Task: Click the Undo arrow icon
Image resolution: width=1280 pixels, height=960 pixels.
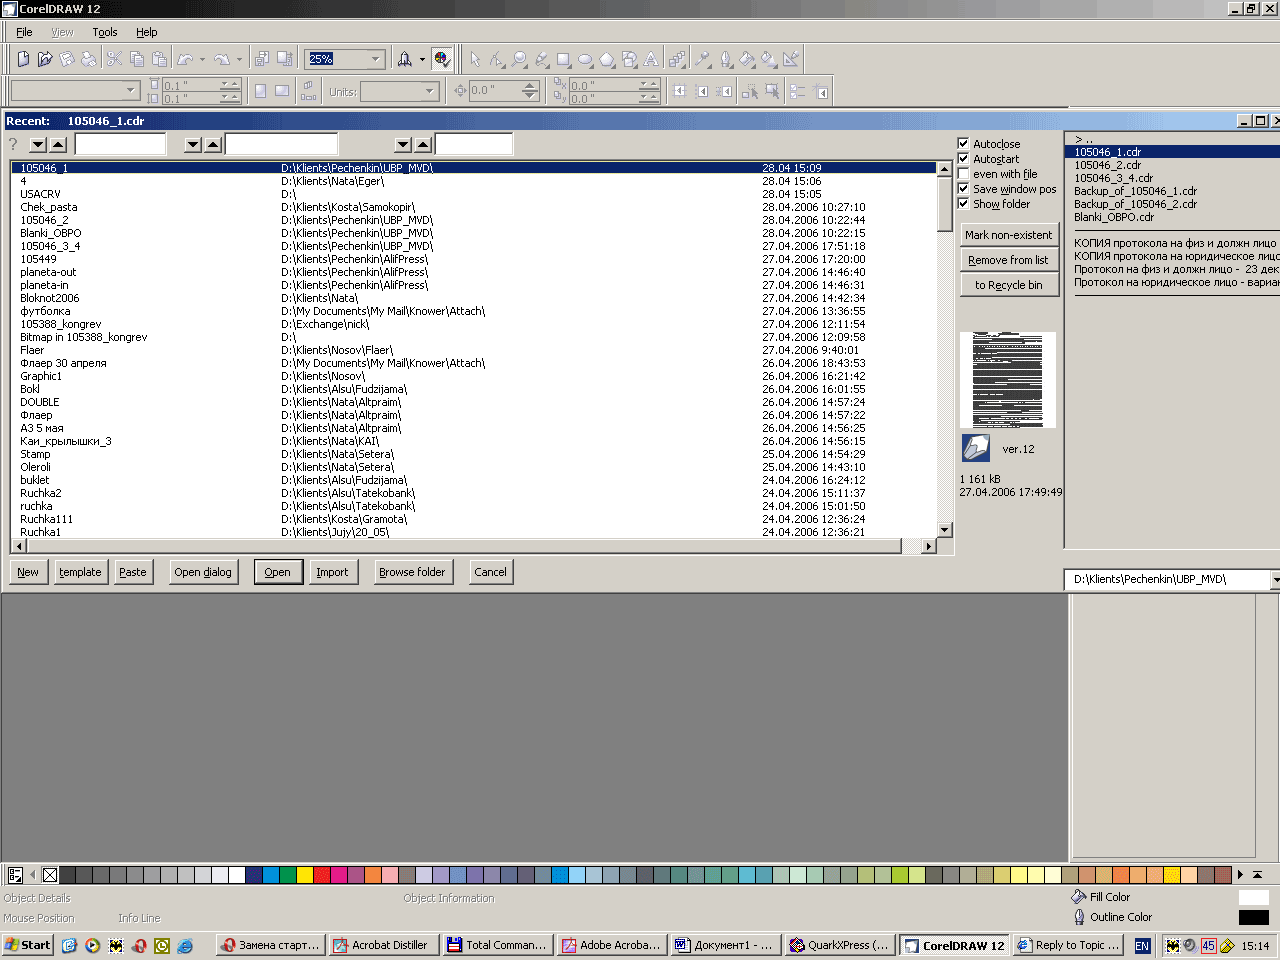Action: click(185, 59)
